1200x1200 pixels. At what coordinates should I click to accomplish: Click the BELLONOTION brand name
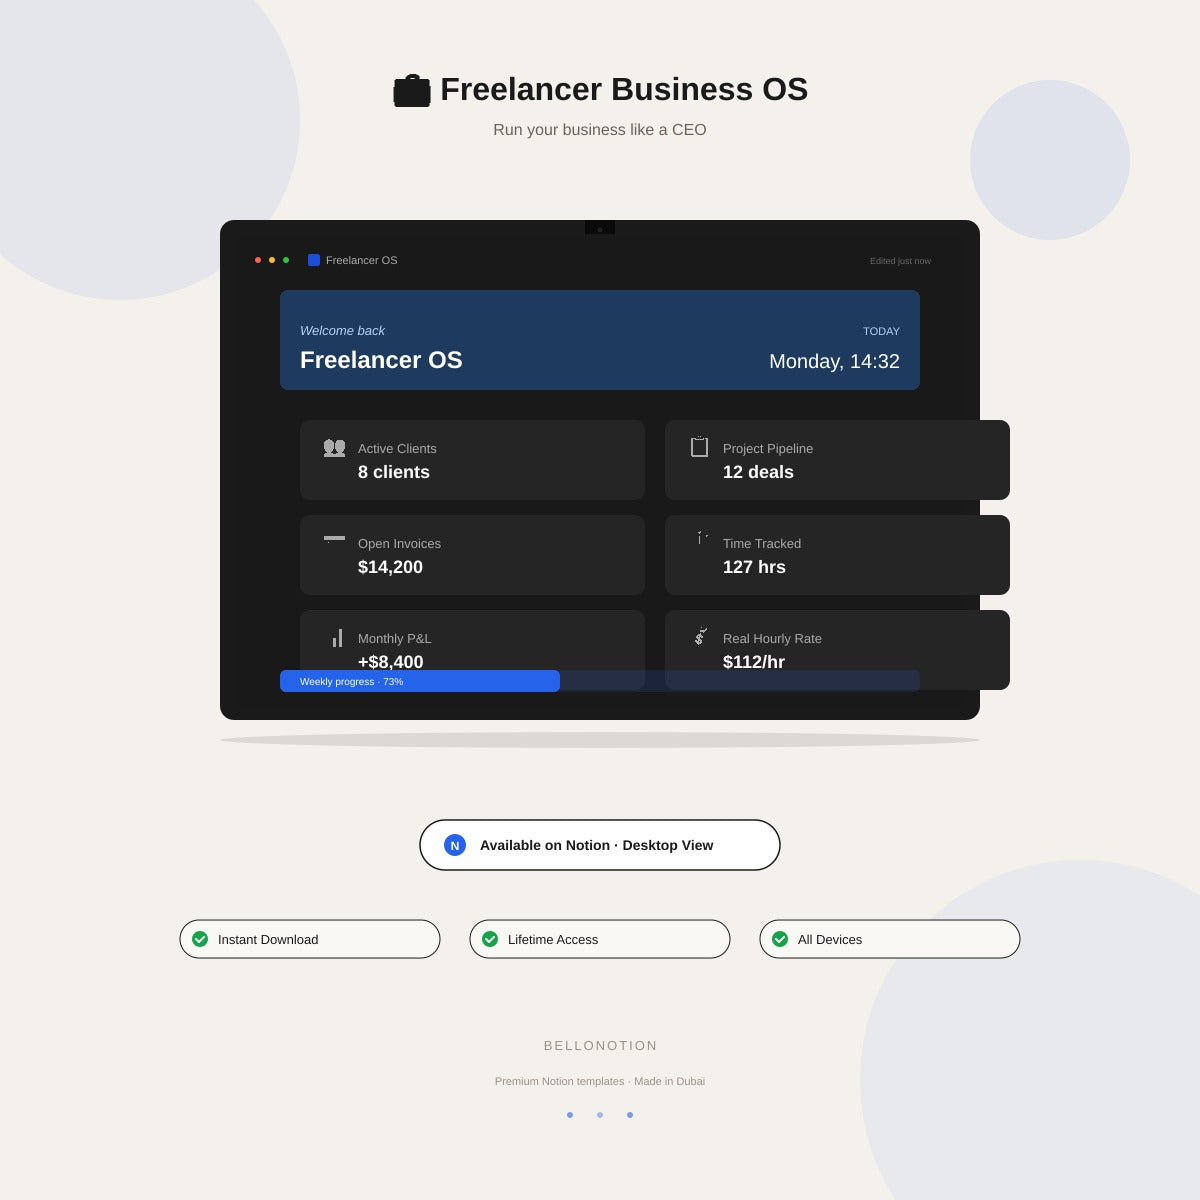[601, 1046]
